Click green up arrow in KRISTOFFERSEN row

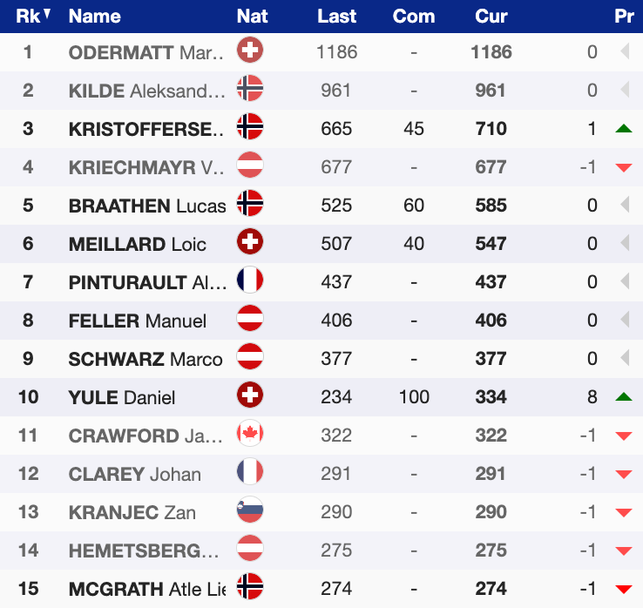click(x=624, y=129)
